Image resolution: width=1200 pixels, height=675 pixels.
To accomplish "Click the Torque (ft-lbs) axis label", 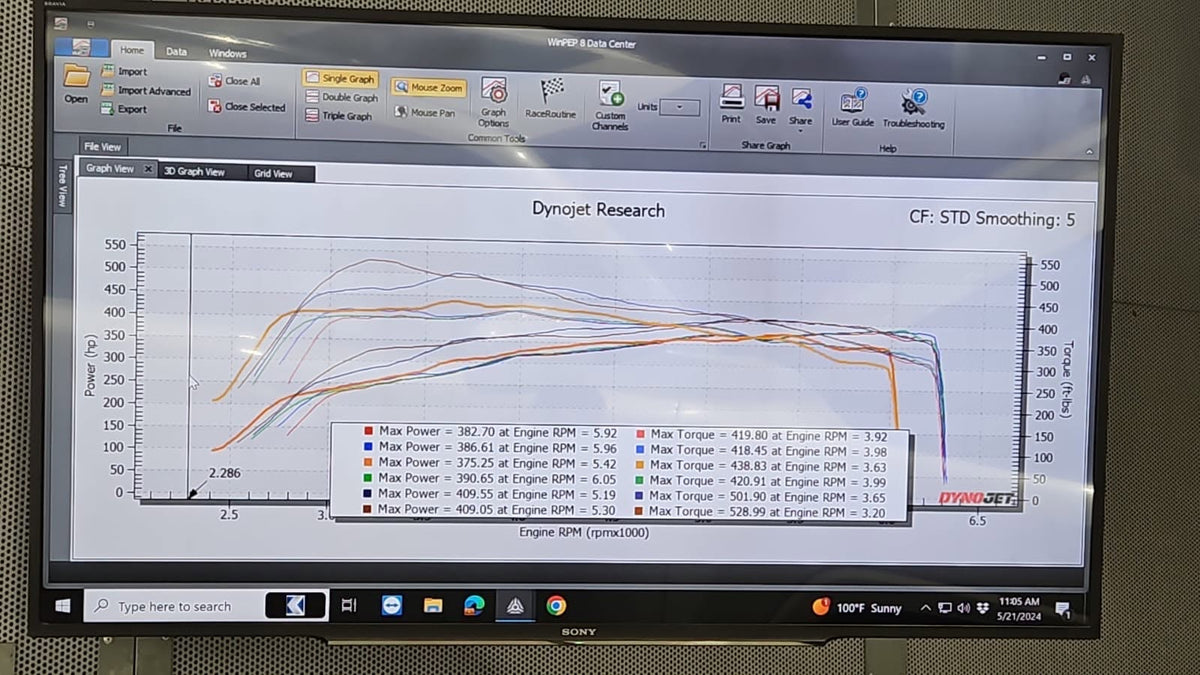I will [x=1066, y=380].
